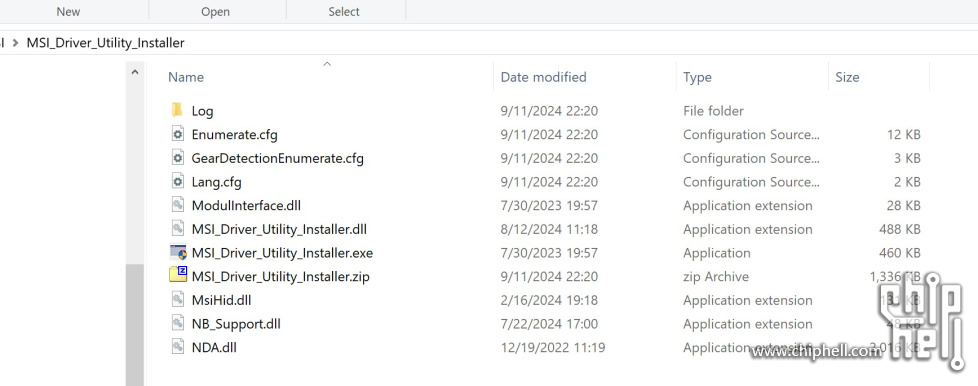Select the MsiHid.dll file icon
The height and width of the screenshot is (386, 978).
(x=178, y=300)
